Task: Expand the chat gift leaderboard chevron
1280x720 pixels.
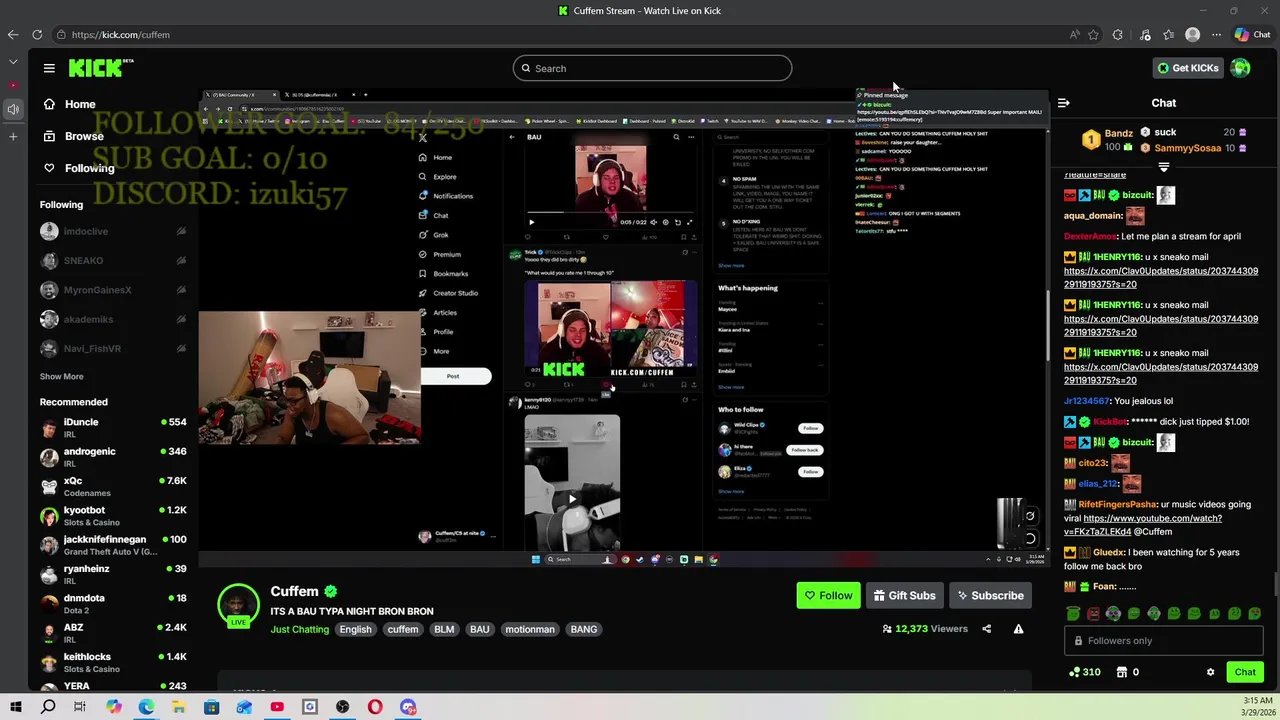Action: (1163, 167)
